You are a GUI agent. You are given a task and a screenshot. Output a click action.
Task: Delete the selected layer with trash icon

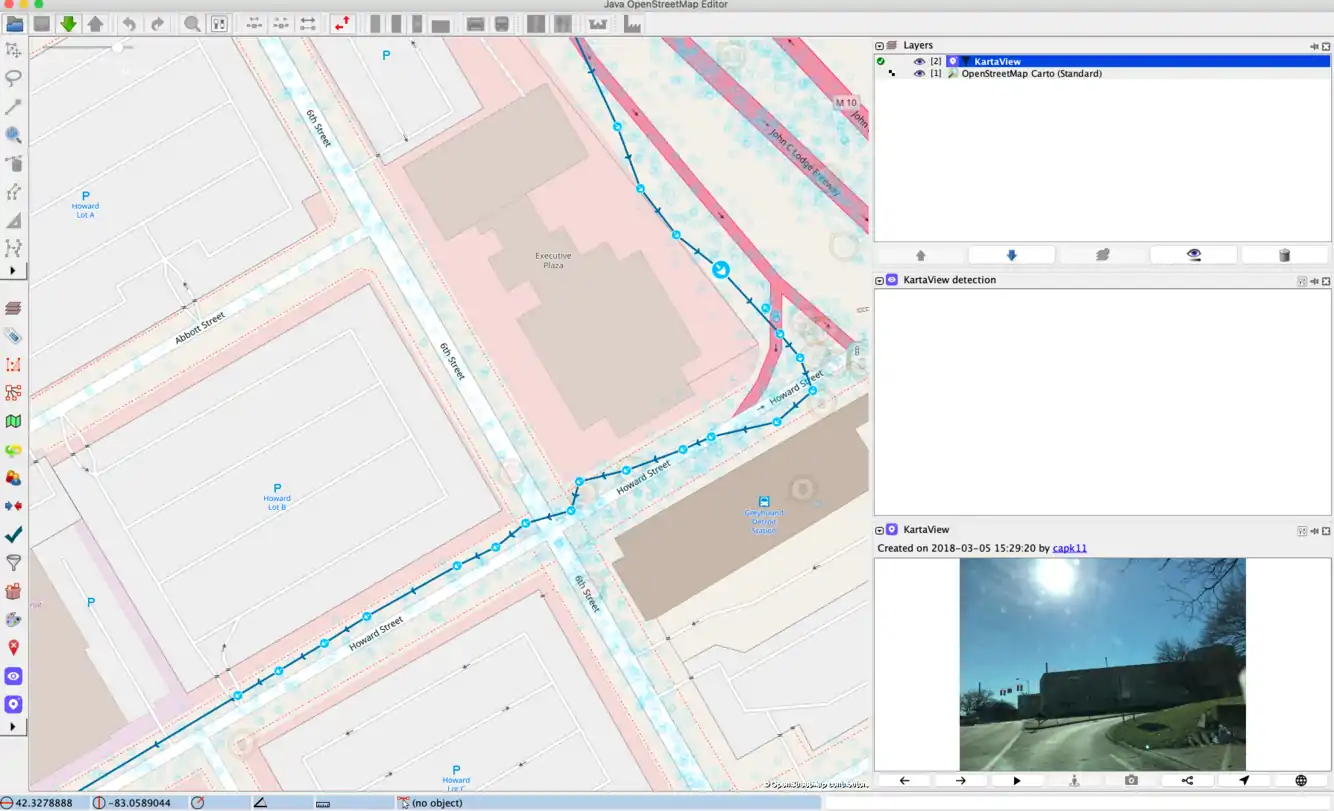(x=1284, y=255)
